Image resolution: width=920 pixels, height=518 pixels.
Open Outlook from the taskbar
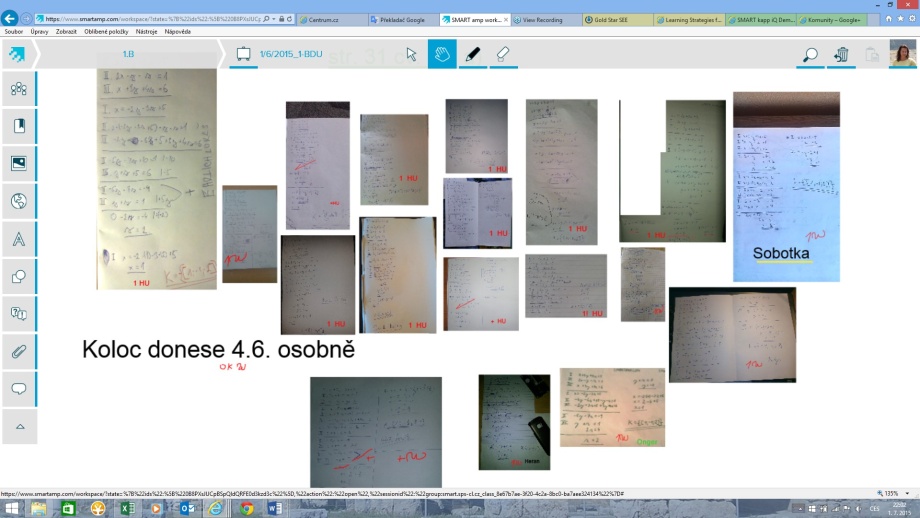187,508
